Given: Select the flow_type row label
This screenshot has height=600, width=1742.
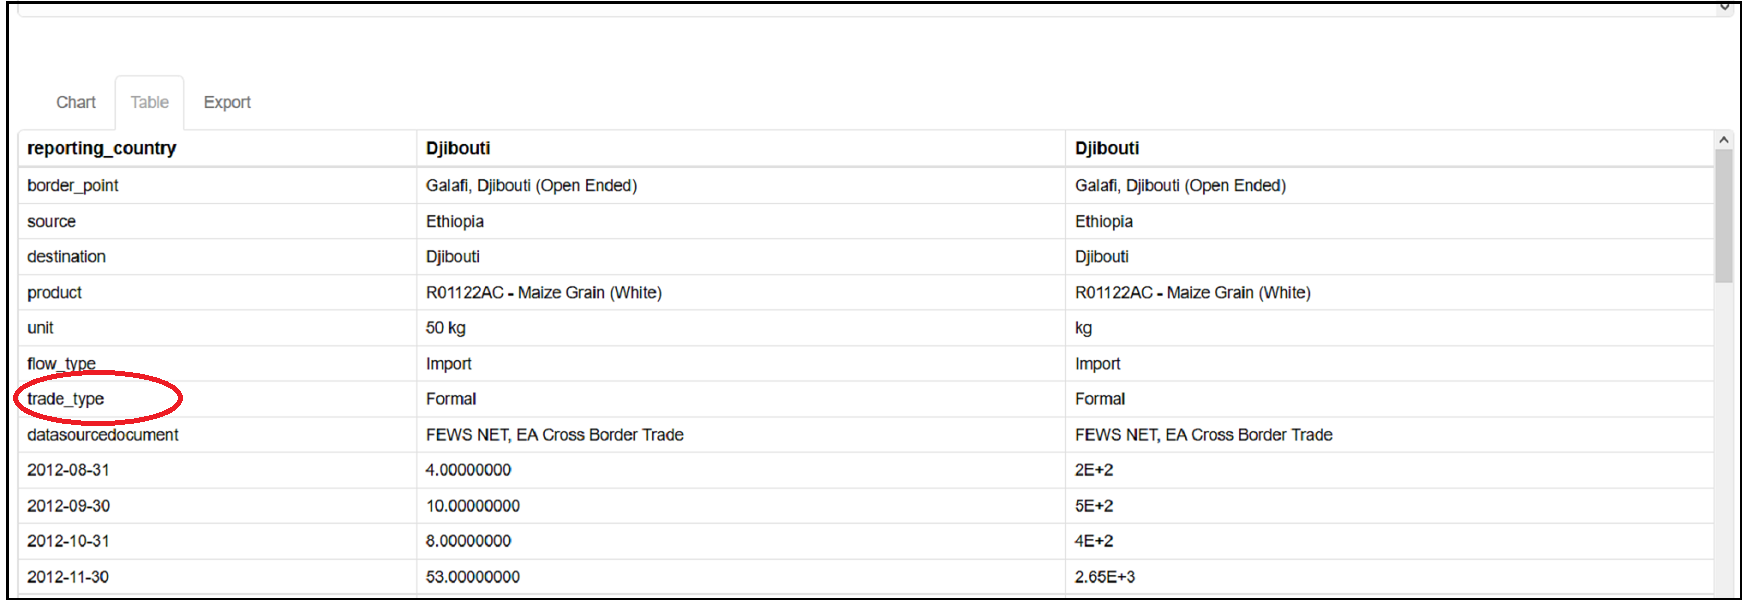Looking at the screenshot, I should [x=62, y=364].
